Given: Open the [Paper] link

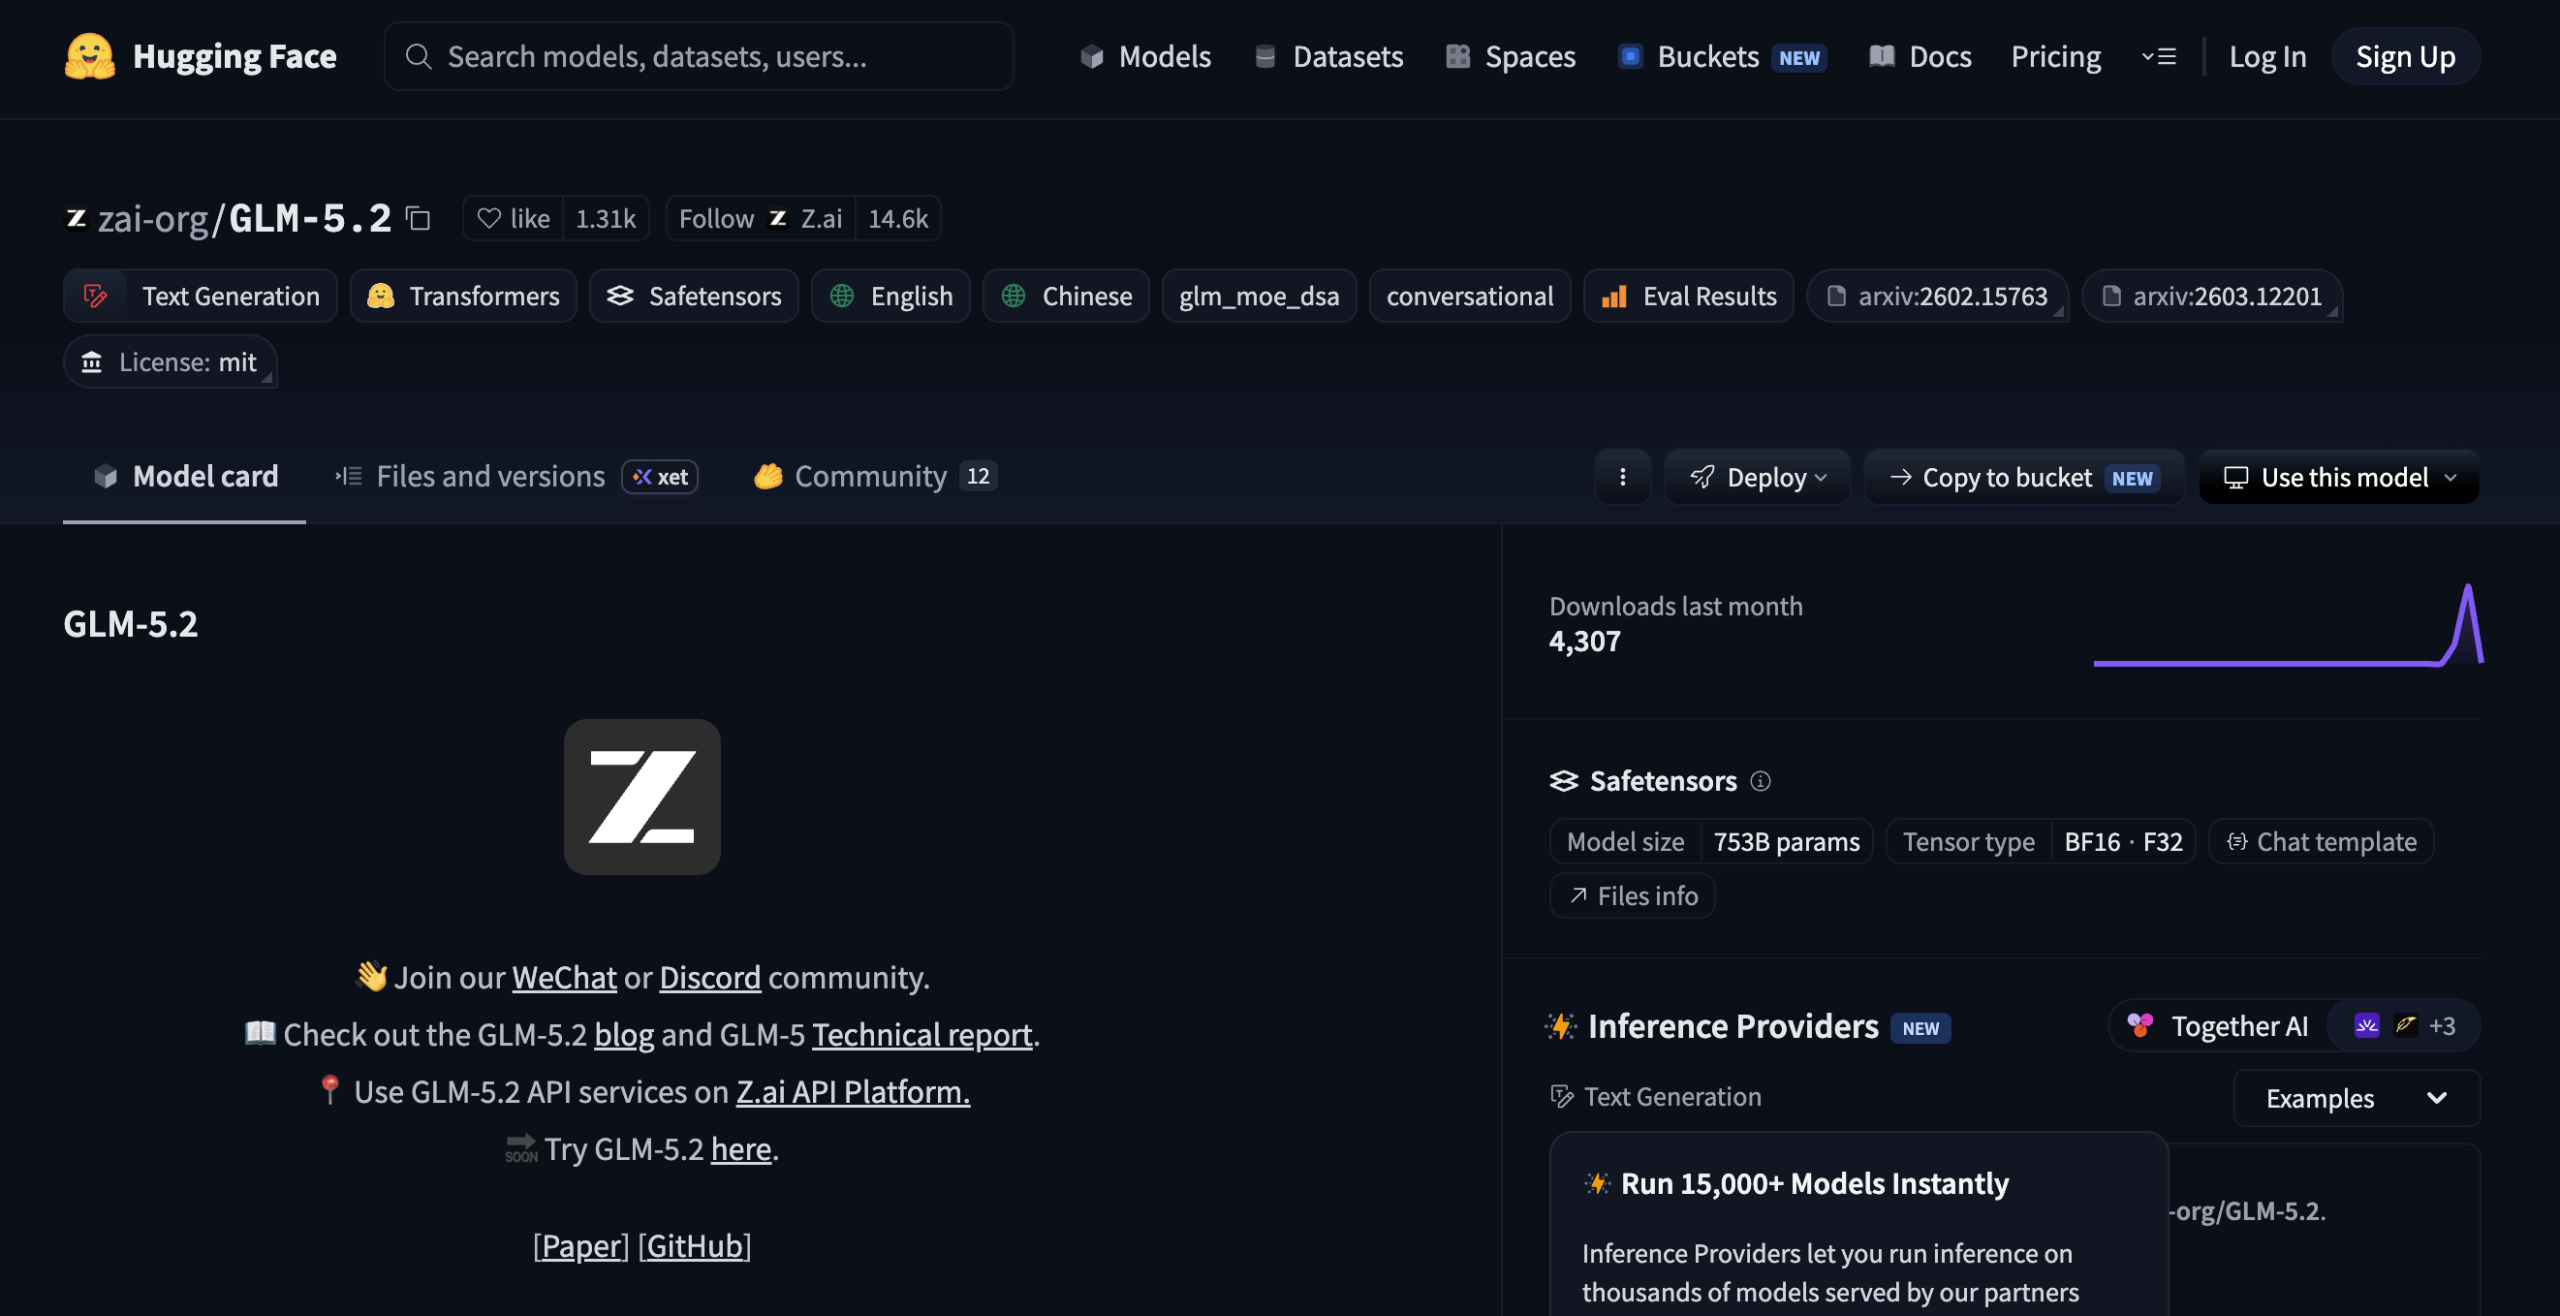Looking at the screenshot, I should tap(581, 1246).
